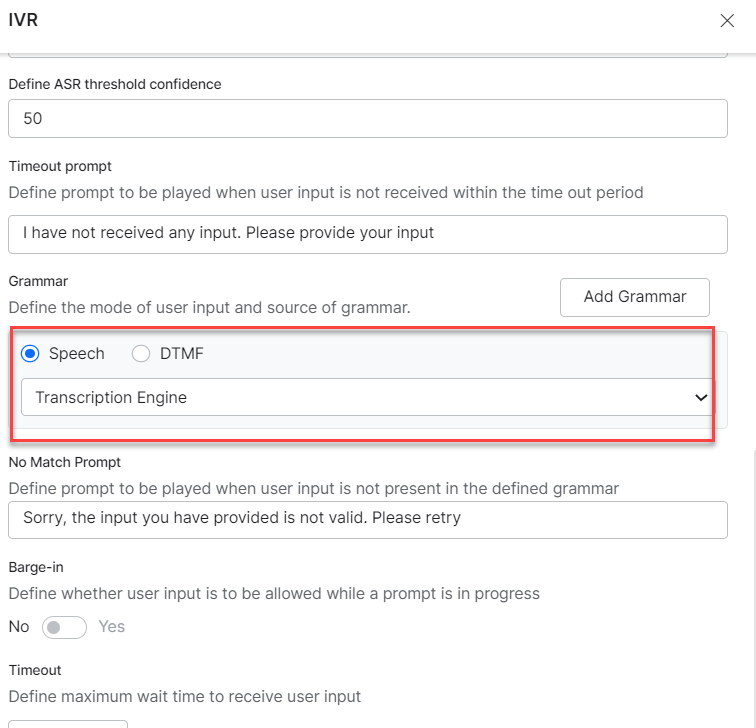This screenshot has height=728, width=756.
Task: Click the Timeout wait time field at the bottom
Action: 68,722
